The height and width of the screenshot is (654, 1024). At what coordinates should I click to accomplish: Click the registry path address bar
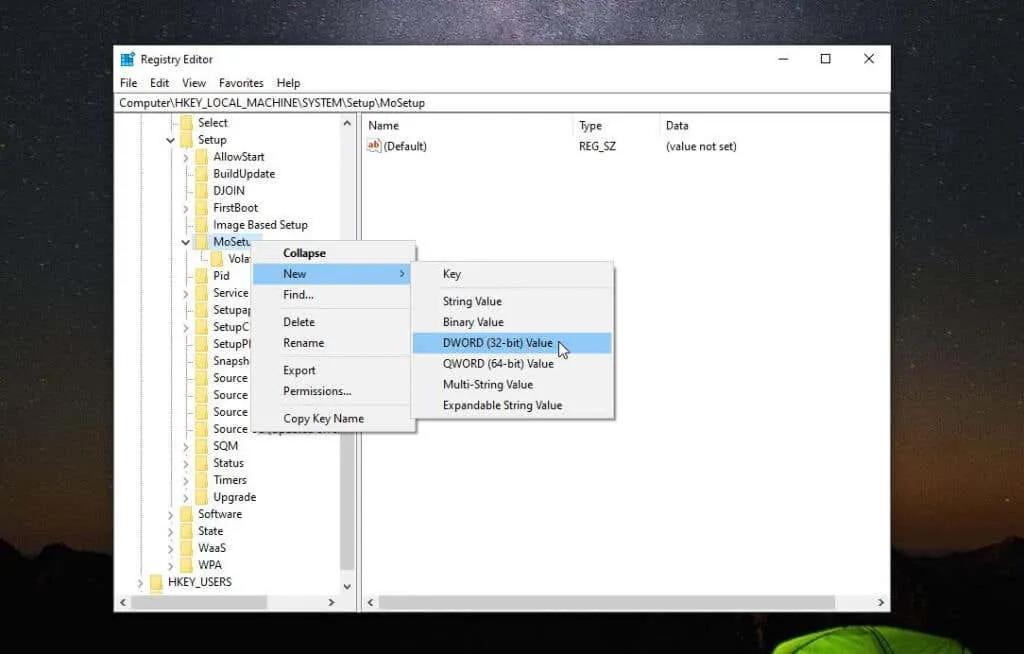tap(500, 103)
